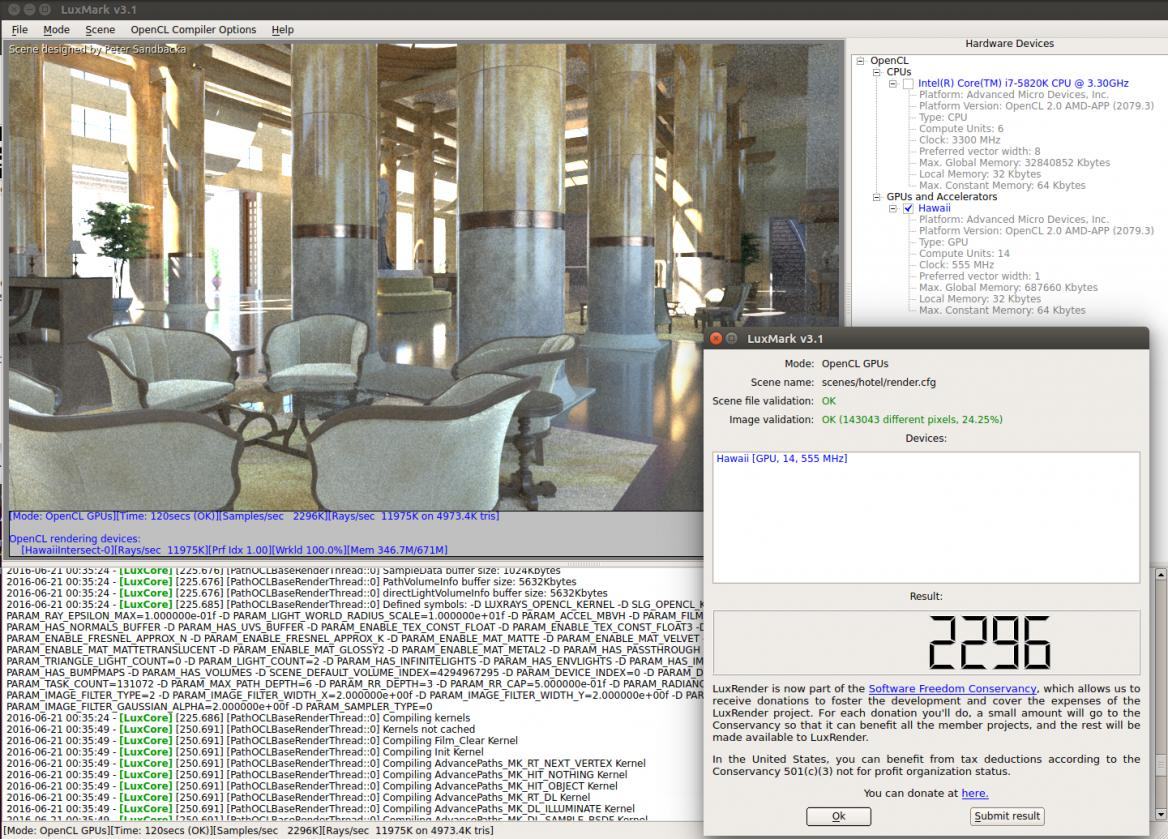1168x839 pixels.
Task: Click the 'AdvancePaths_MK_RT_NEXT_VERTEX Kernel' log line
Action: [326, 764]
